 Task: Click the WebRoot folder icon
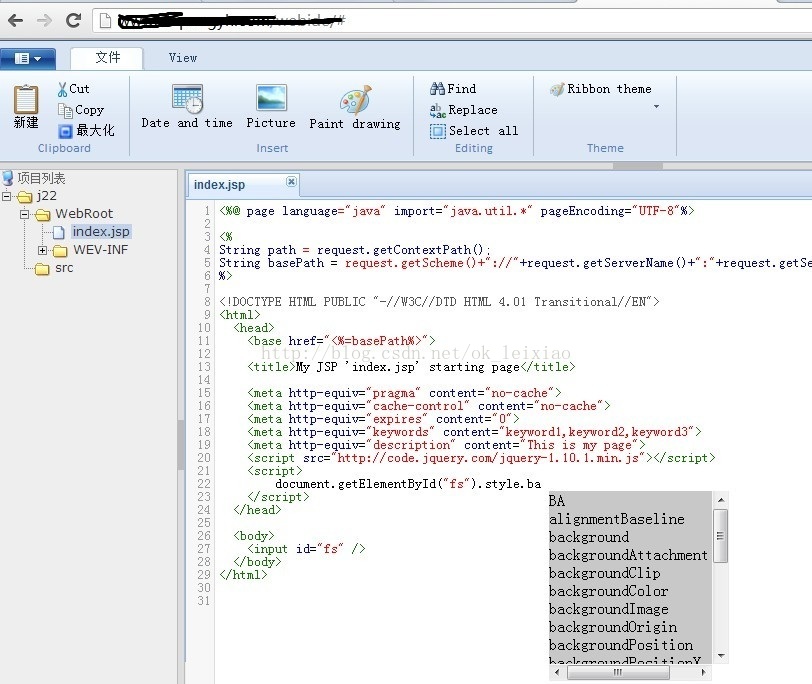(x=43, y=214)
